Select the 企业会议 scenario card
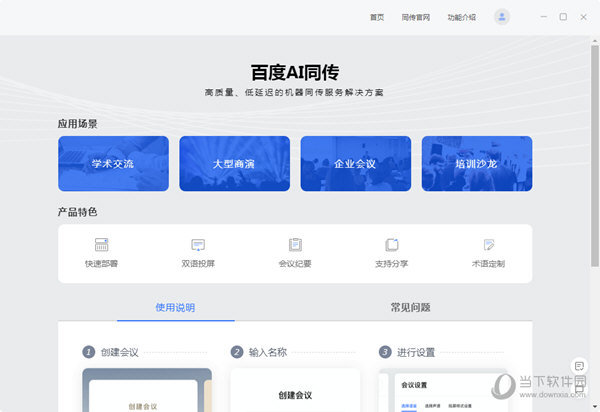This screenshot has height=412, width=600. click(x=356, y=164)
